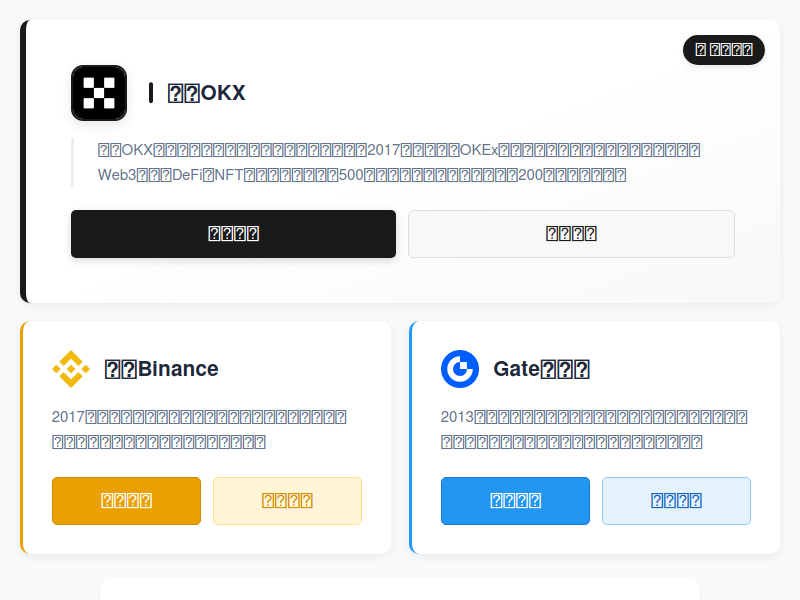Click the OKX checkered logo icon
The height and width of the screenshot is (600, 800).
(99, 93)
